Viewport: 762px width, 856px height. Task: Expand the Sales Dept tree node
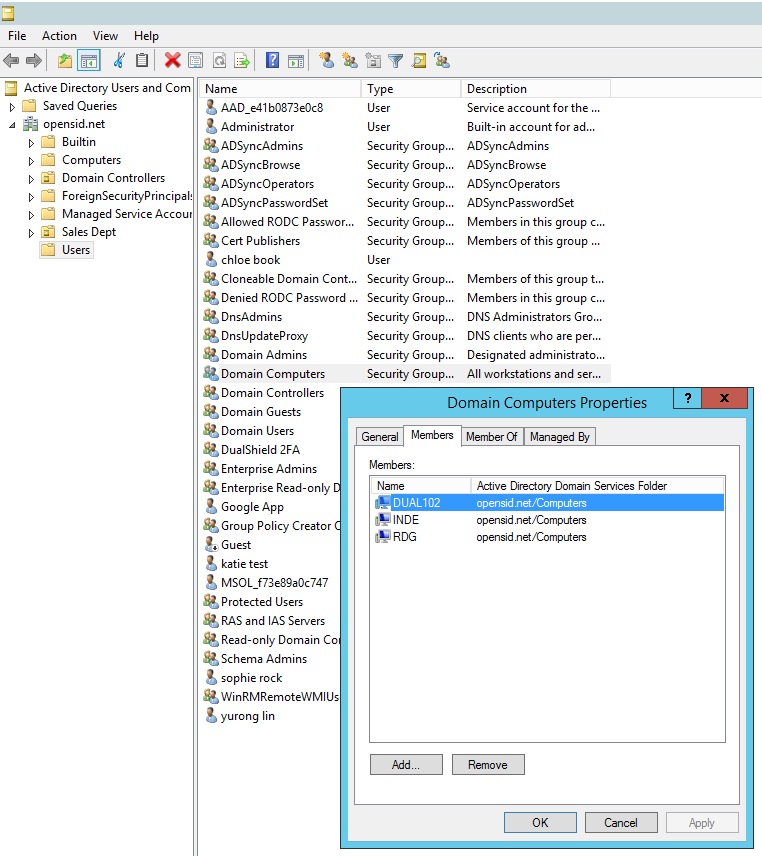coord(32,232)
